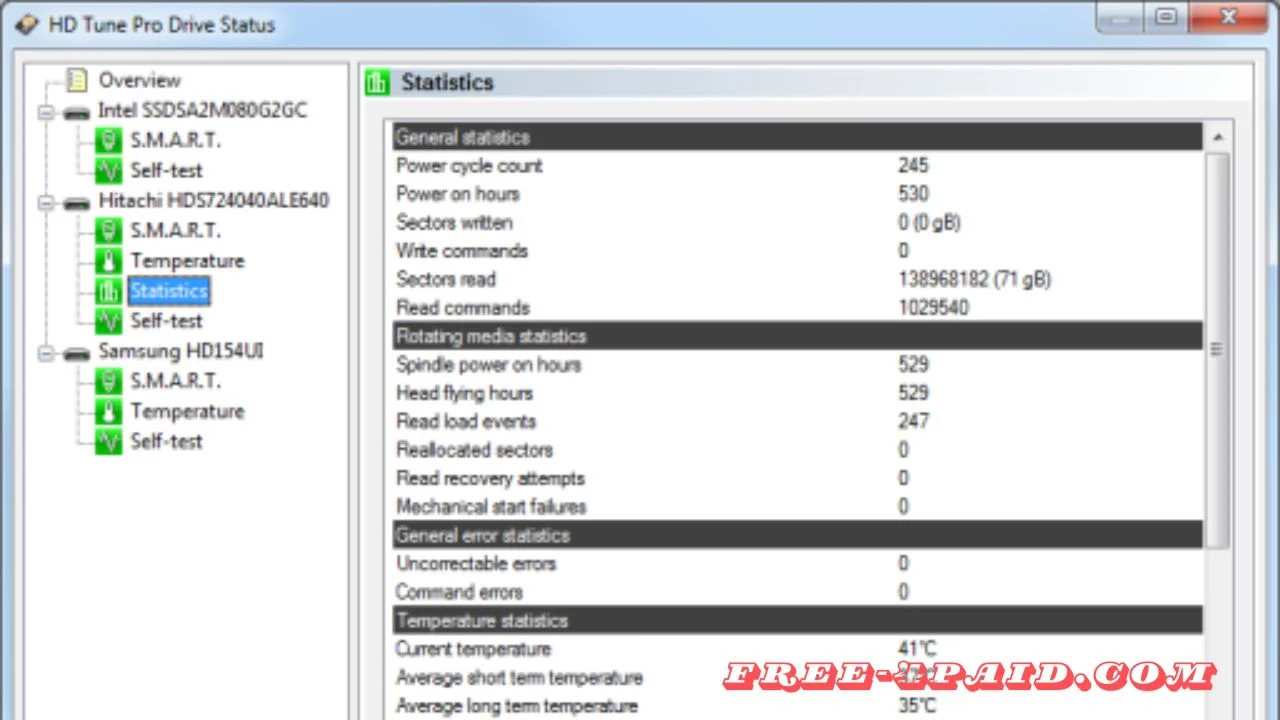This screenshot has width=1280, height=720.
Task: Click the Overview page icon
Action: pyautogui.click(x=77, y=81)
